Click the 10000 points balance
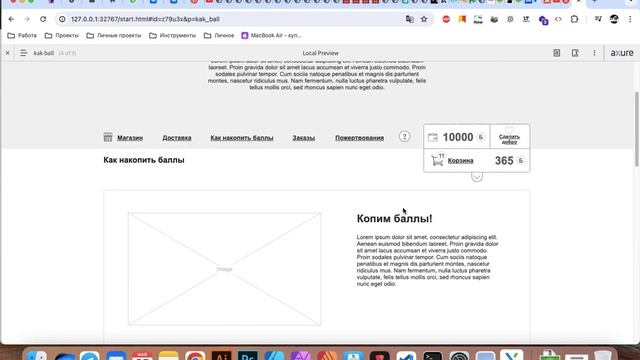640x360 pixels. (x=458, y=137)
